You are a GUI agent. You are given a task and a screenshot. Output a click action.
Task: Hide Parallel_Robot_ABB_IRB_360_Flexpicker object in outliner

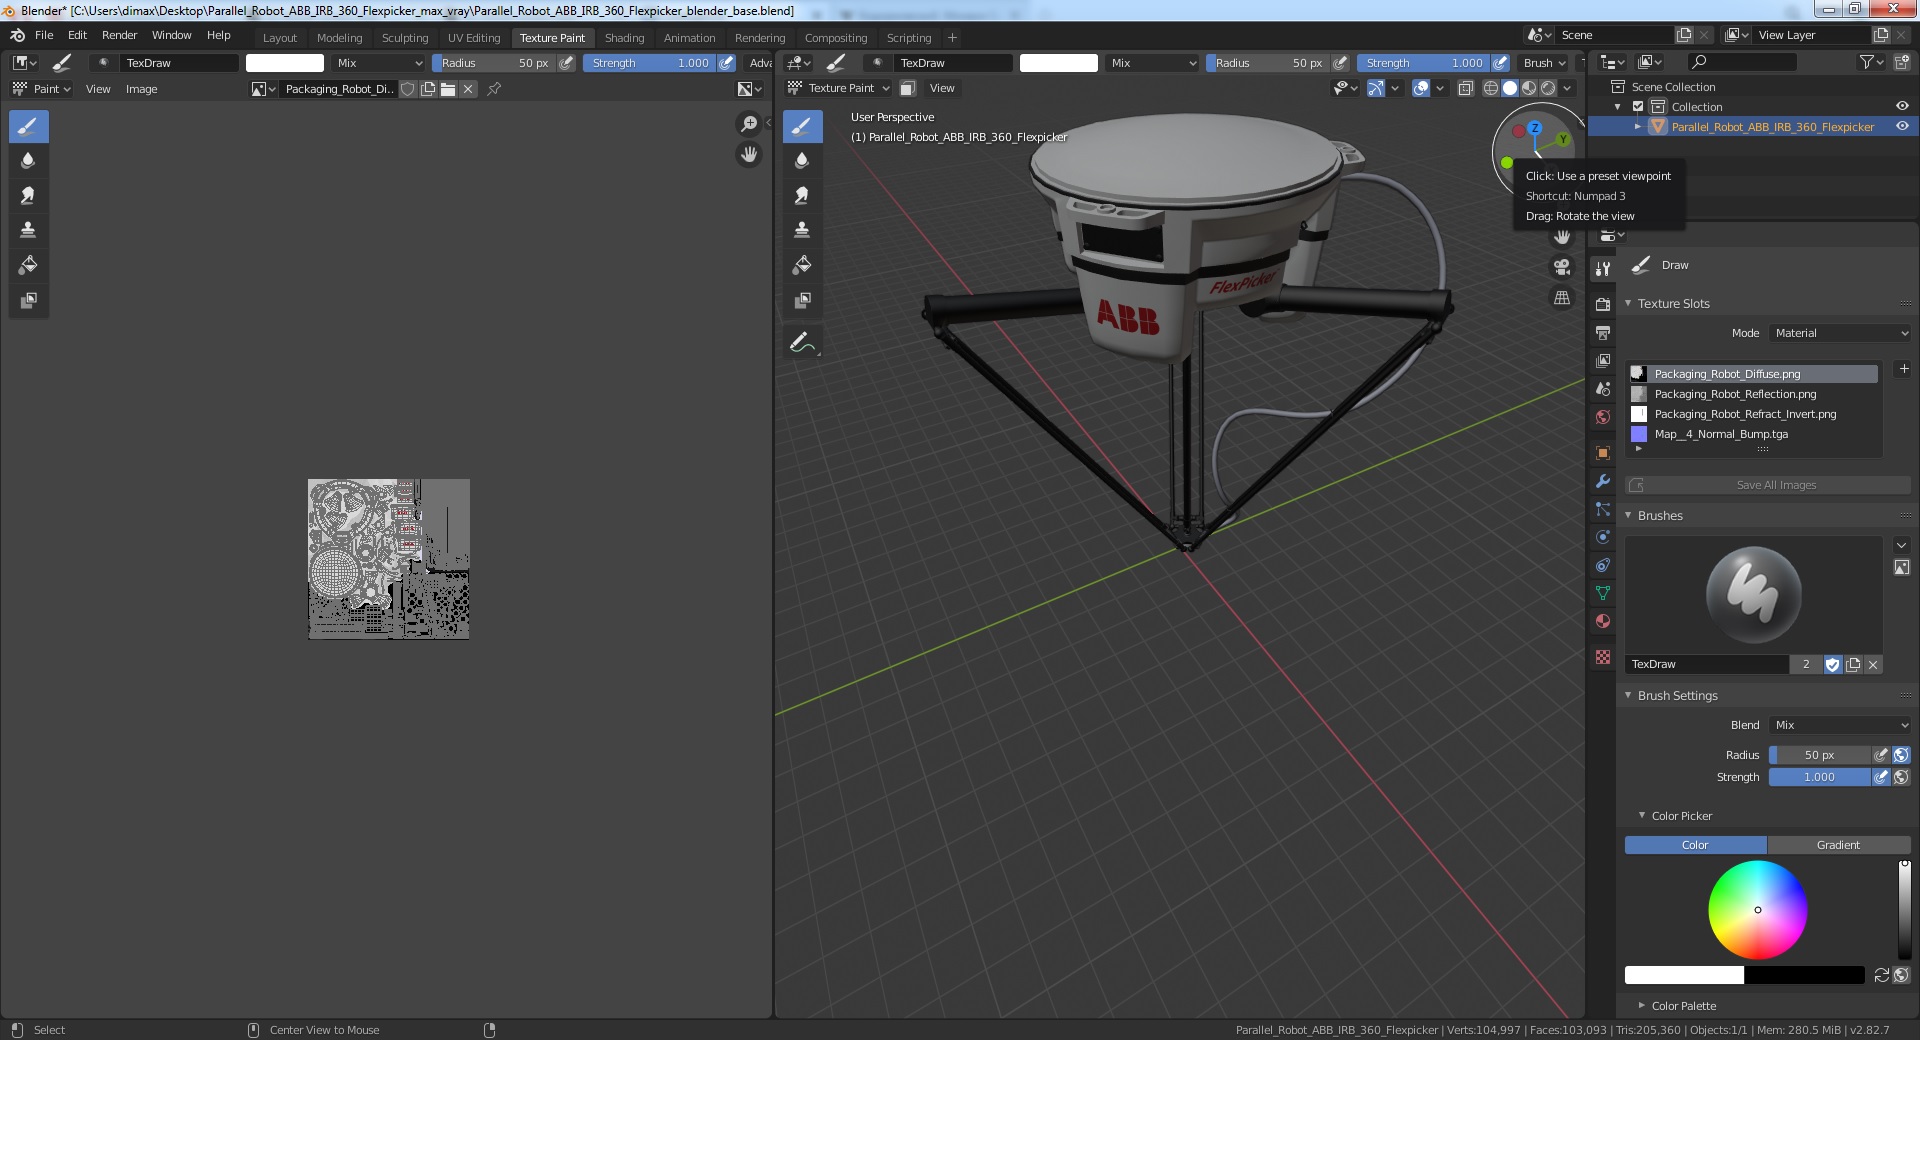1902,127
